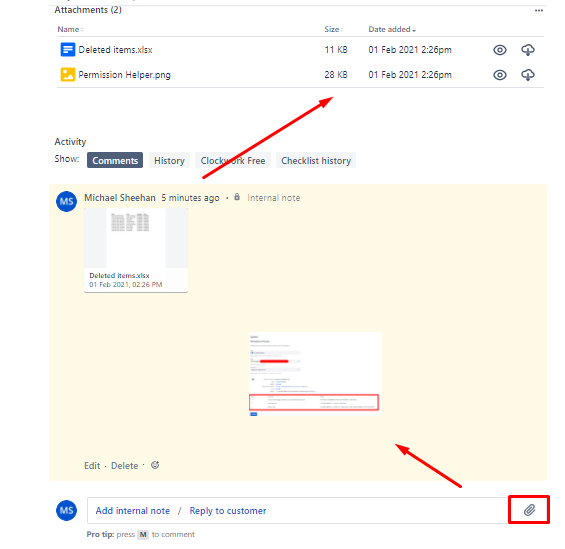Select the 28 KB size cell
This screenshot has width=565, height=549.
tap(336, 75)
